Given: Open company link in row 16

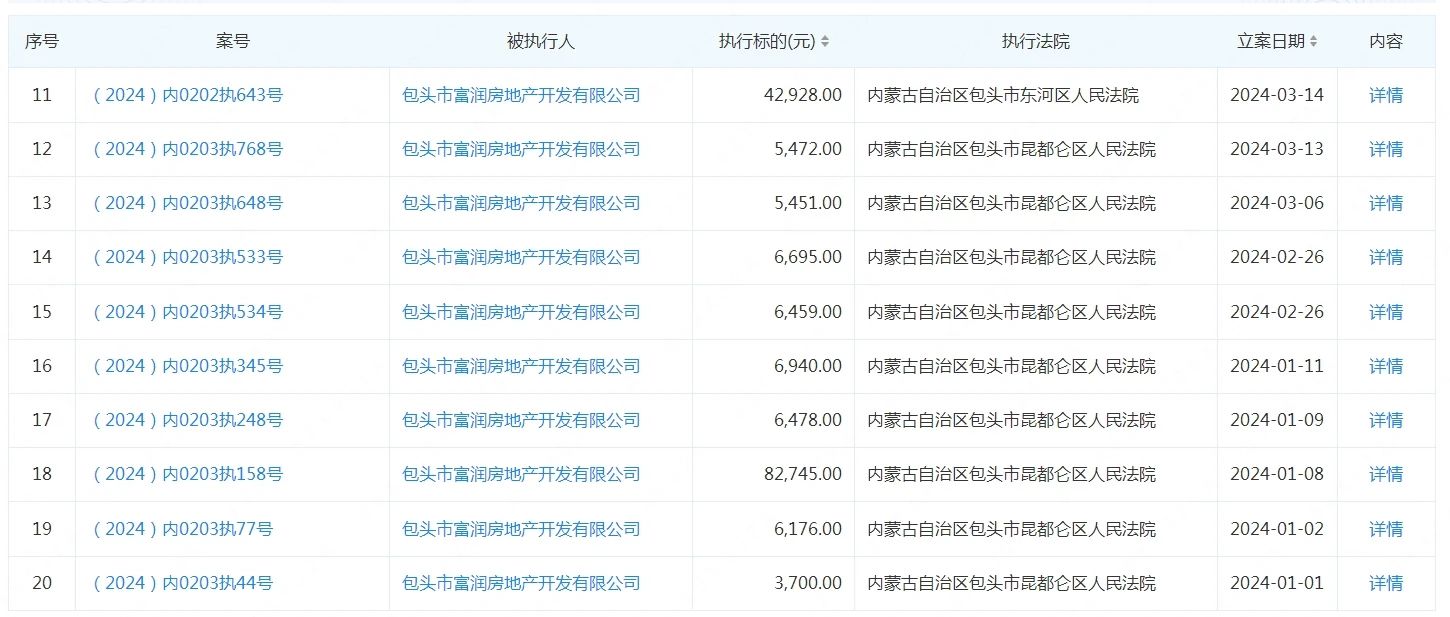Looking at the screenshot, I should coord(521,366).
